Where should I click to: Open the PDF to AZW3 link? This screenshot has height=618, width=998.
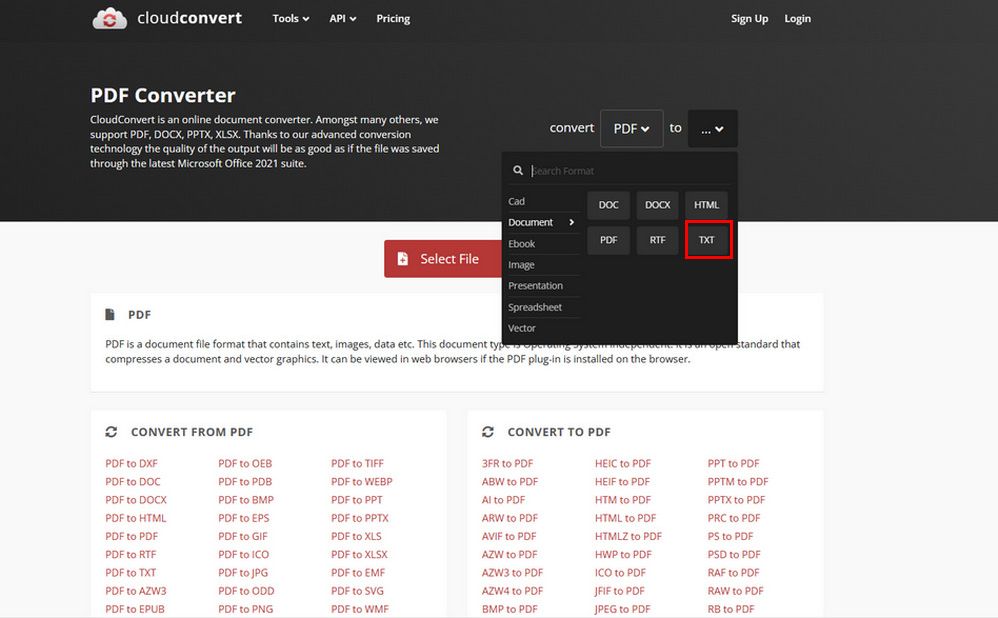click(136, 591)
